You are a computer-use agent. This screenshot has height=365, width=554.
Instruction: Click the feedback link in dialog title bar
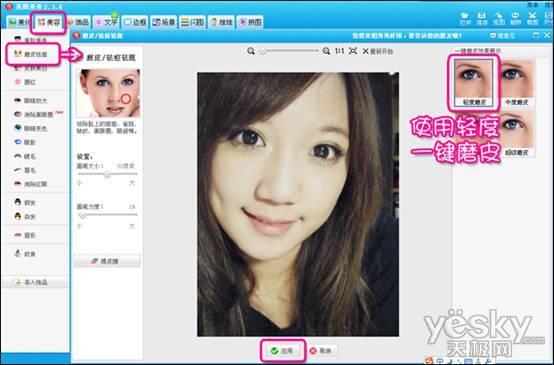[502, 36]
